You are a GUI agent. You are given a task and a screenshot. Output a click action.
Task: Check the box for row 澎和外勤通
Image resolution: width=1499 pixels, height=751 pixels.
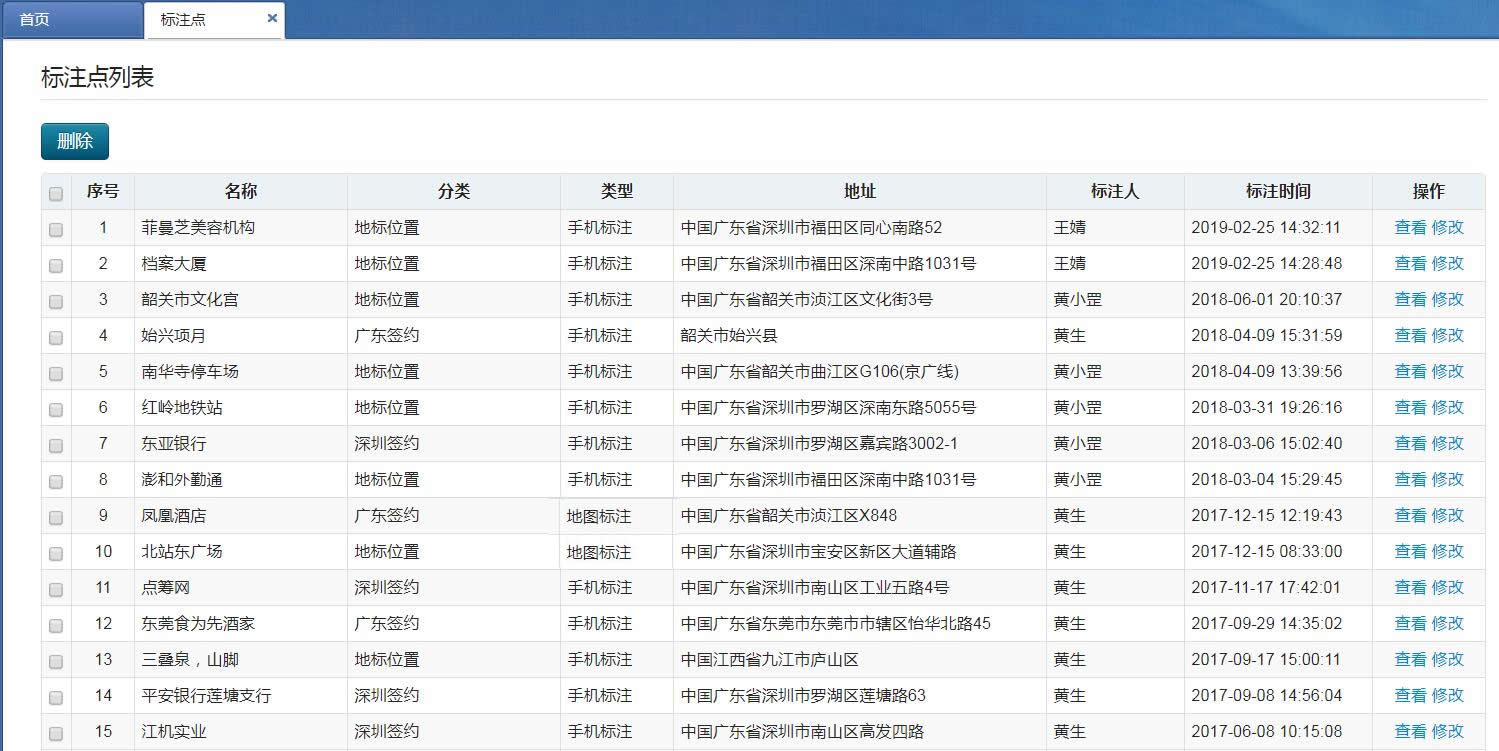56,481
